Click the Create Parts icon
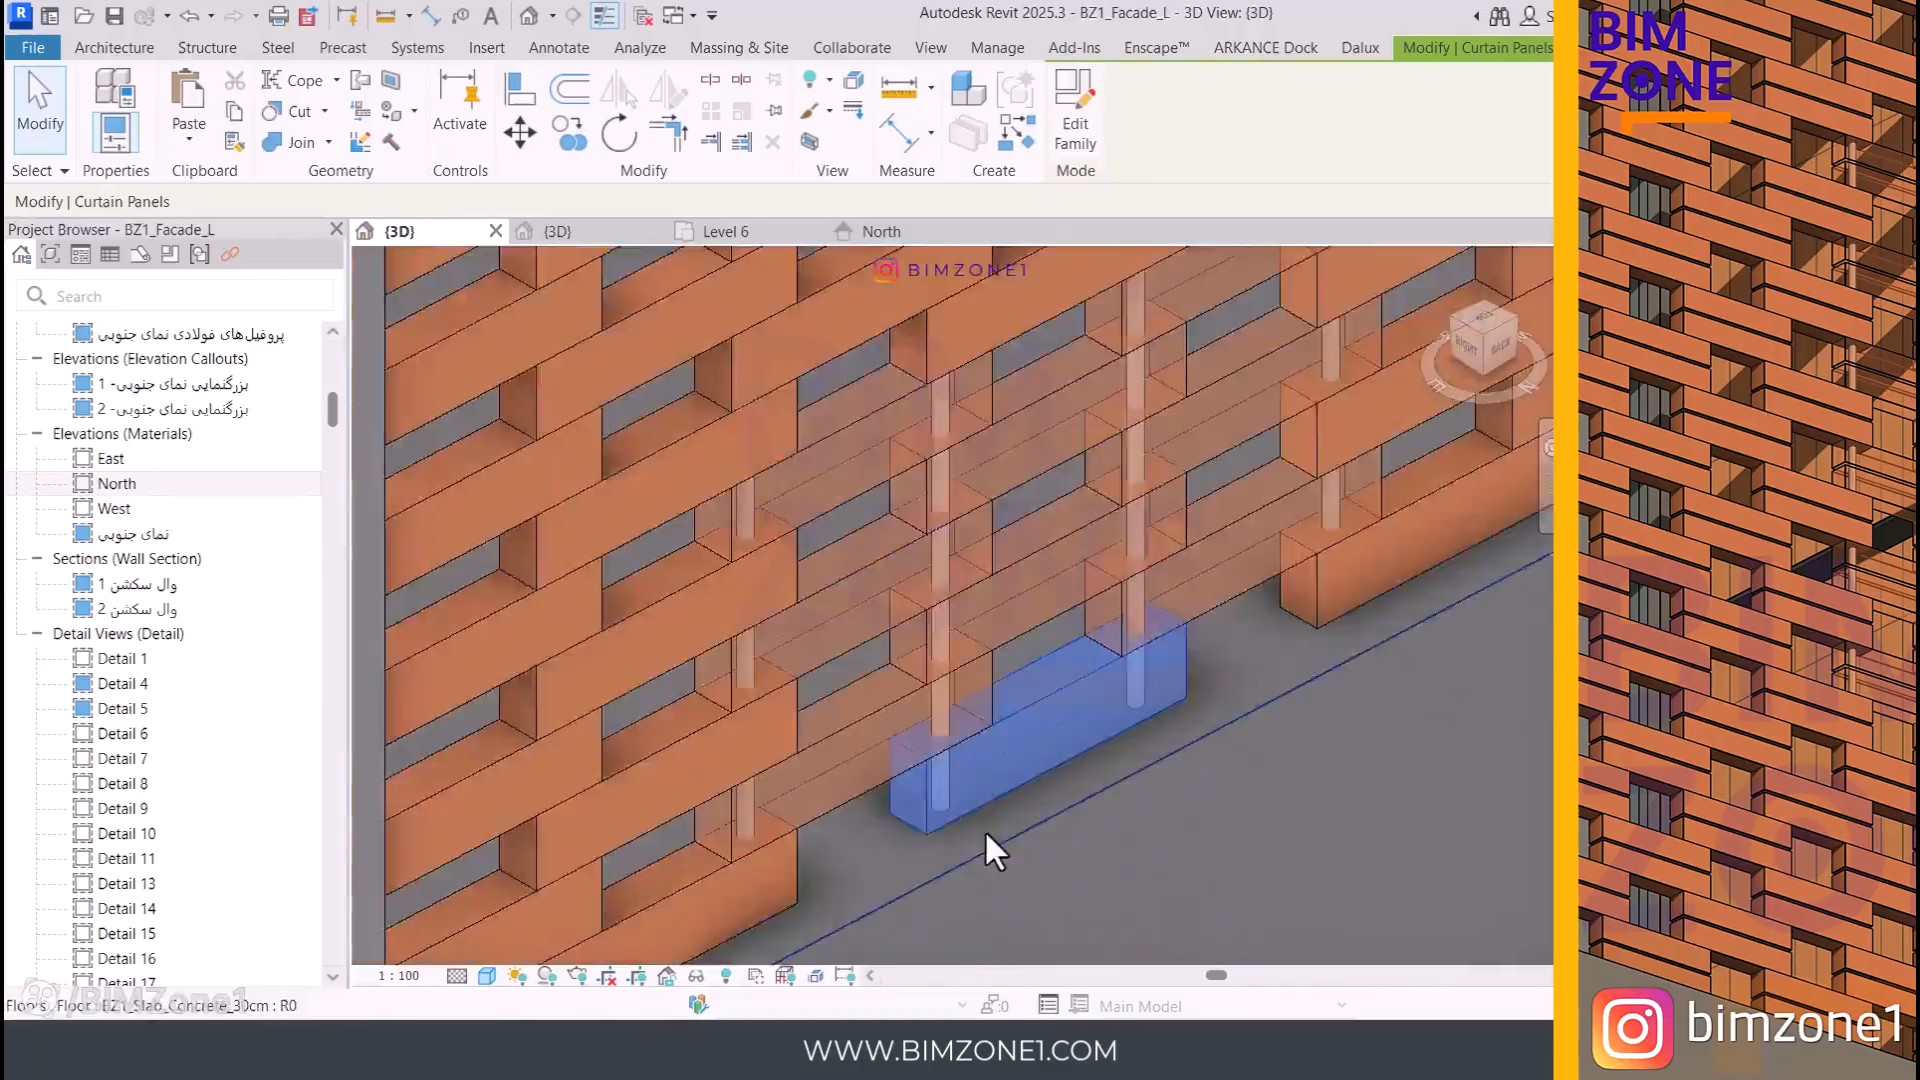1920x1080 pixels. 967,89
